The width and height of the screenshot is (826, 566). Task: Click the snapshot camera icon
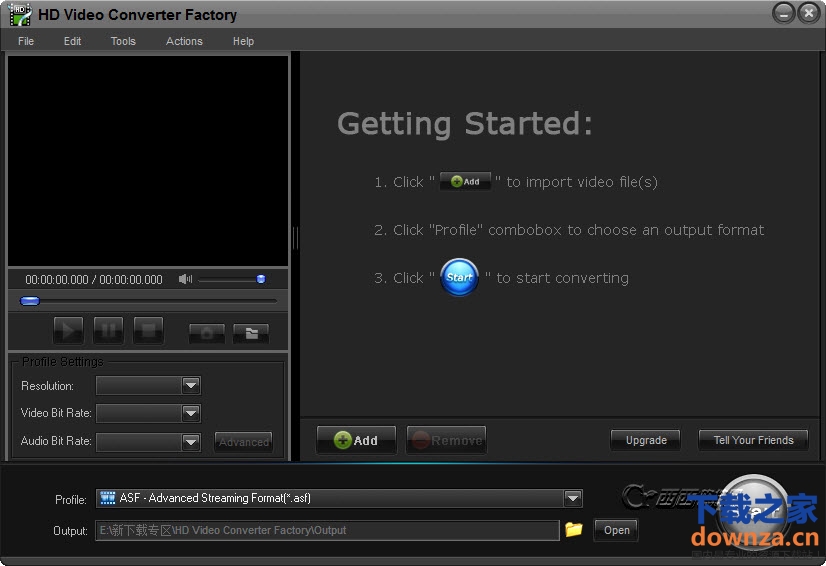[206, 333]
